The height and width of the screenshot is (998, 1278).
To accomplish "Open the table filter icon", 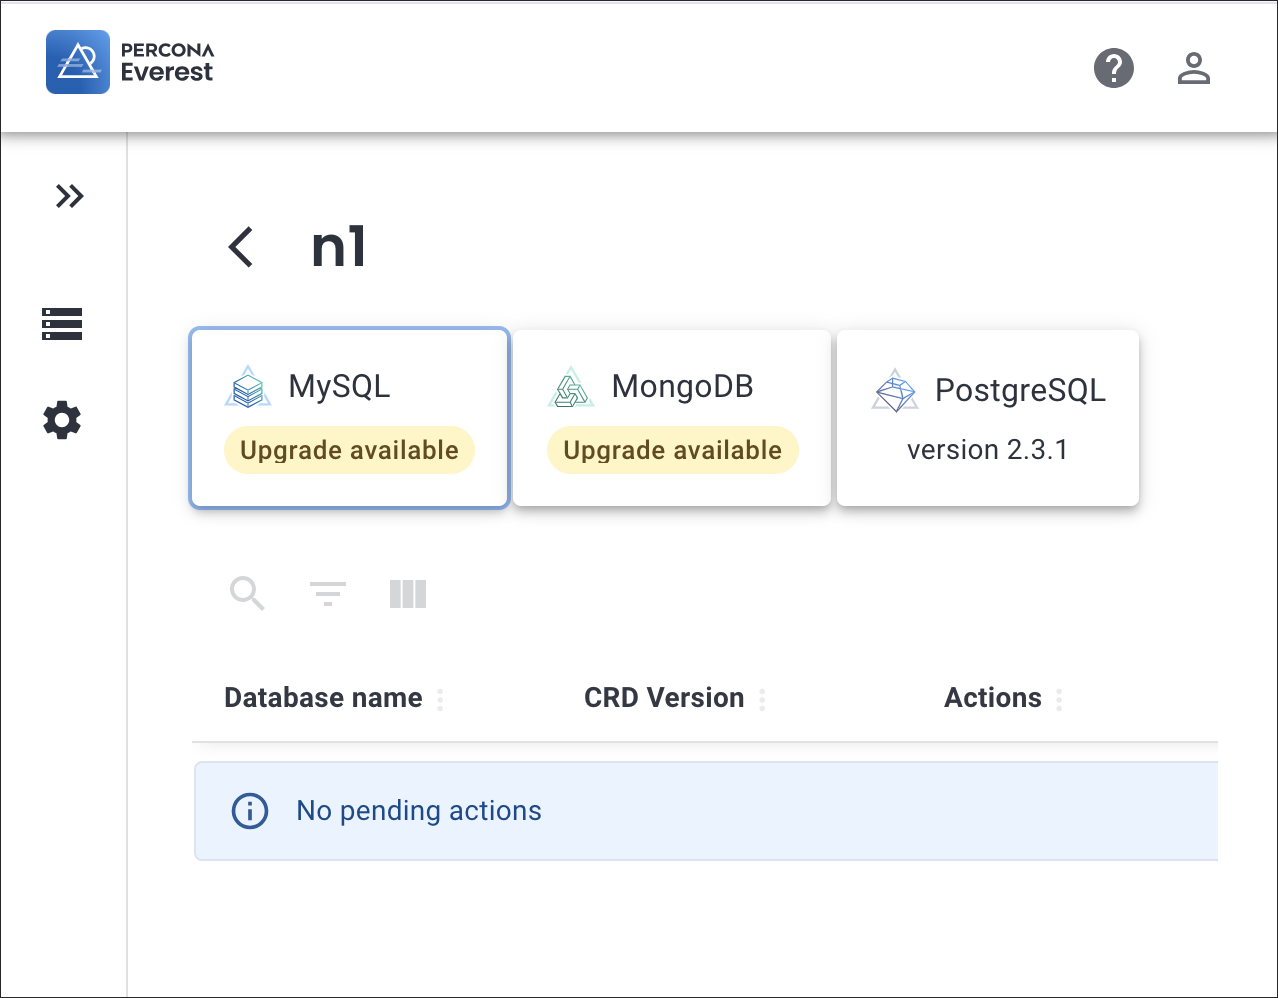I will coord(328,594).
